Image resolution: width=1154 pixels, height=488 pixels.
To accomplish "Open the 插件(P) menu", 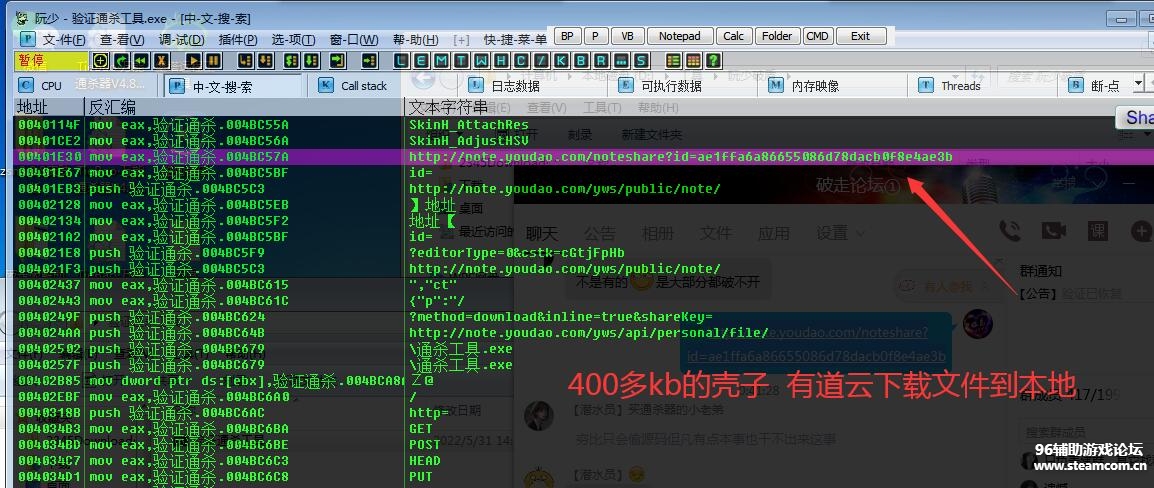I will [238, 39].
